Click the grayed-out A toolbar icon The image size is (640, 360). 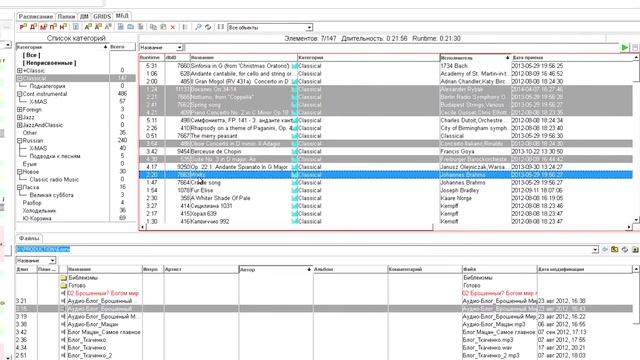click(108, 27)
